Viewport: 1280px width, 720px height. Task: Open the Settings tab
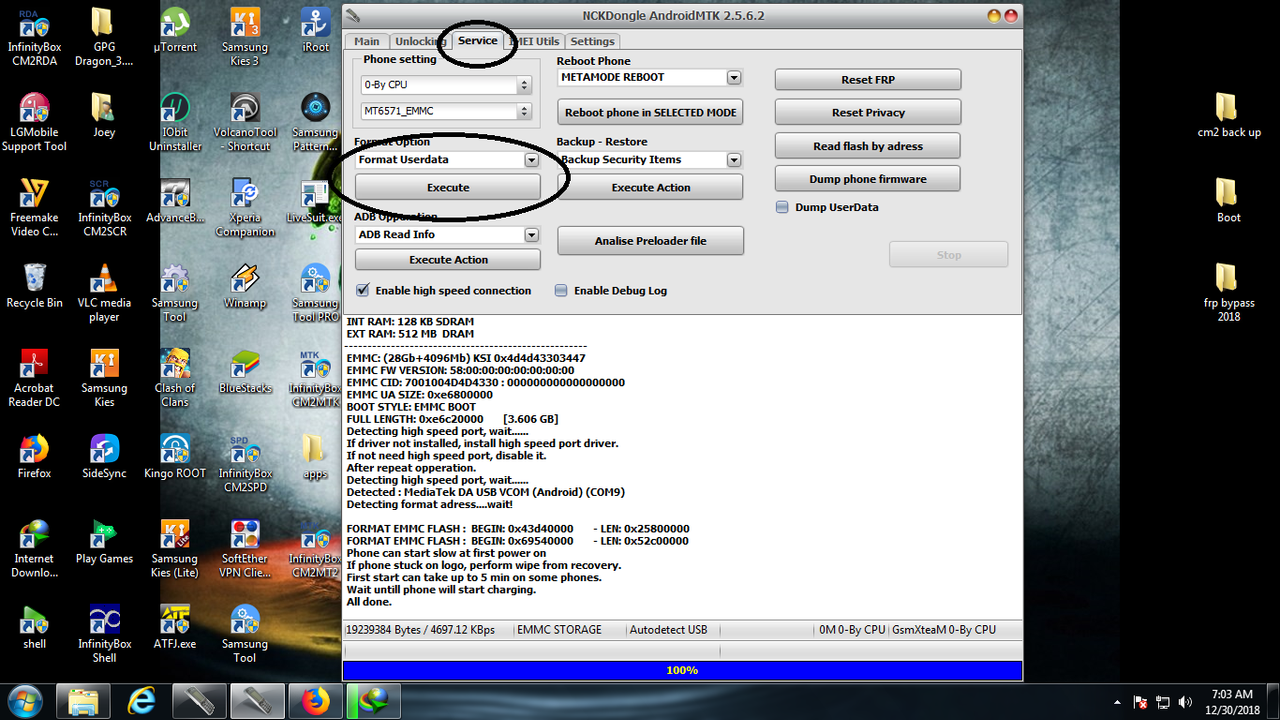click(592, 41)
